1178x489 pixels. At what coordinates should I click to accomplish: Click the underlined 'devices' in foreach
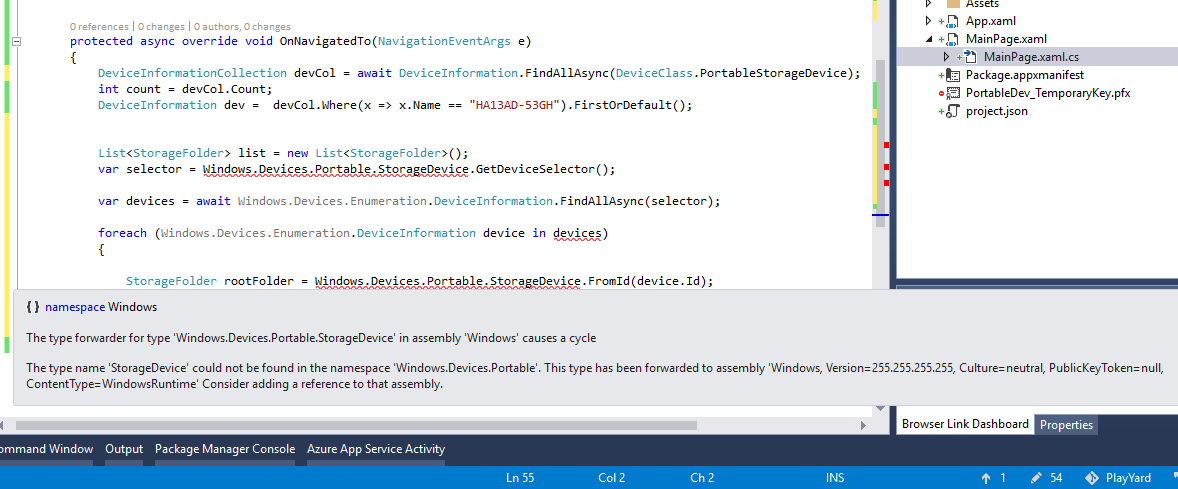tap(575, 233)
